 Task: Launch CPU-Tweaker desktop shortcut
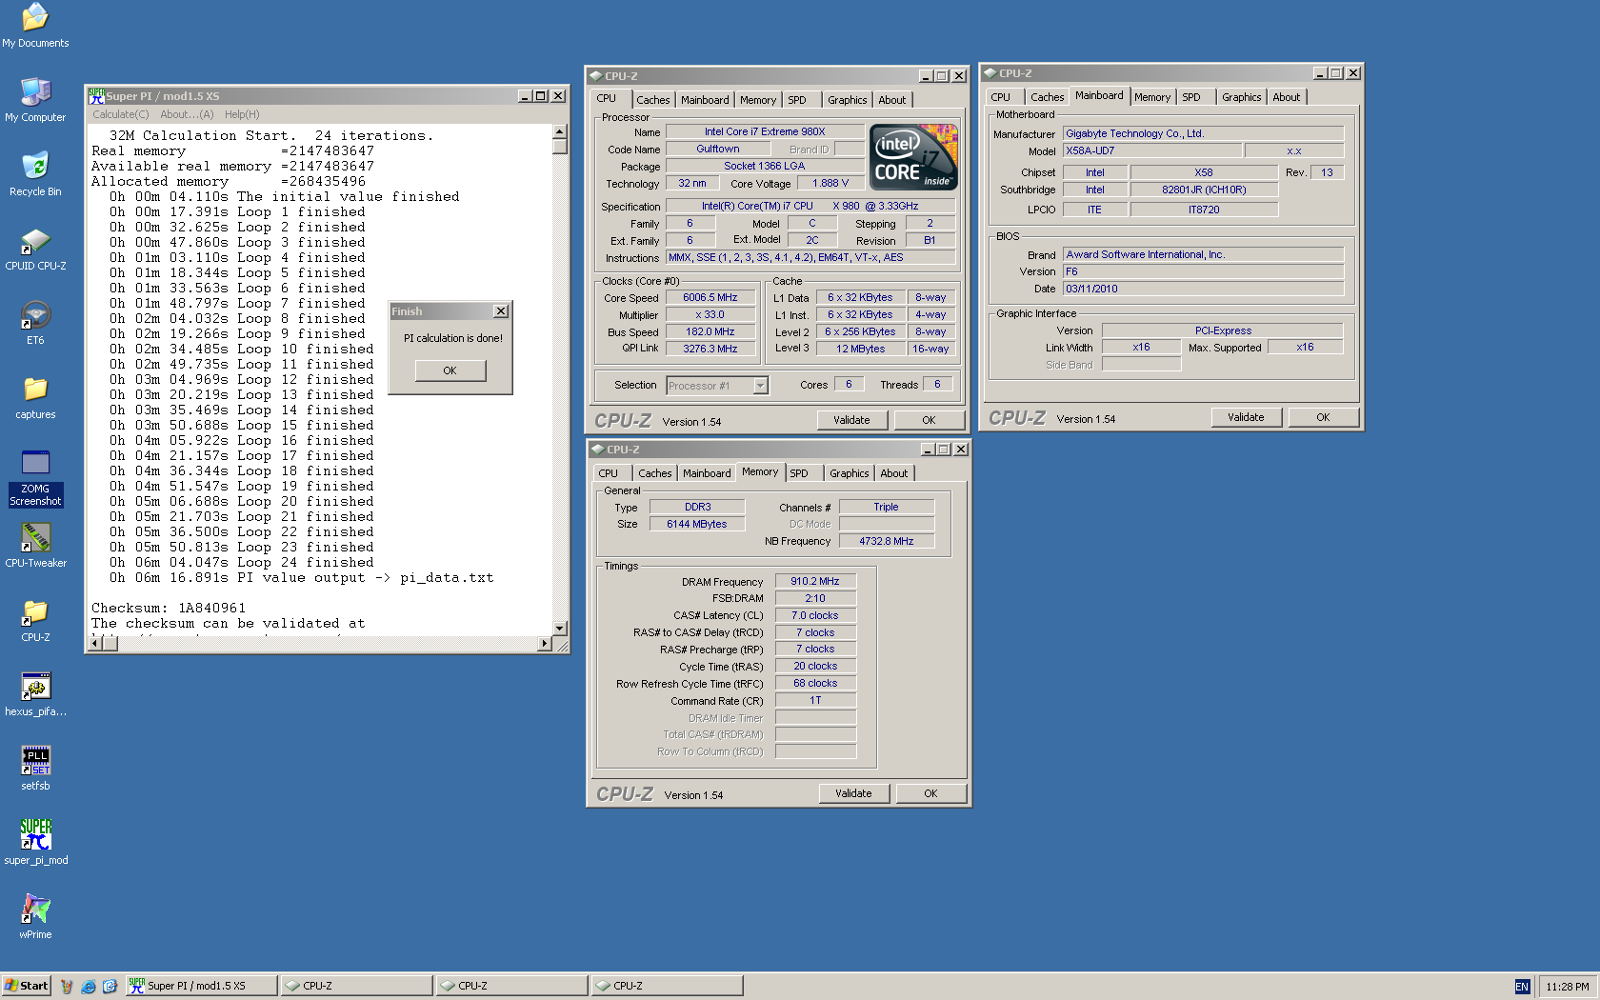pos(35,545)
